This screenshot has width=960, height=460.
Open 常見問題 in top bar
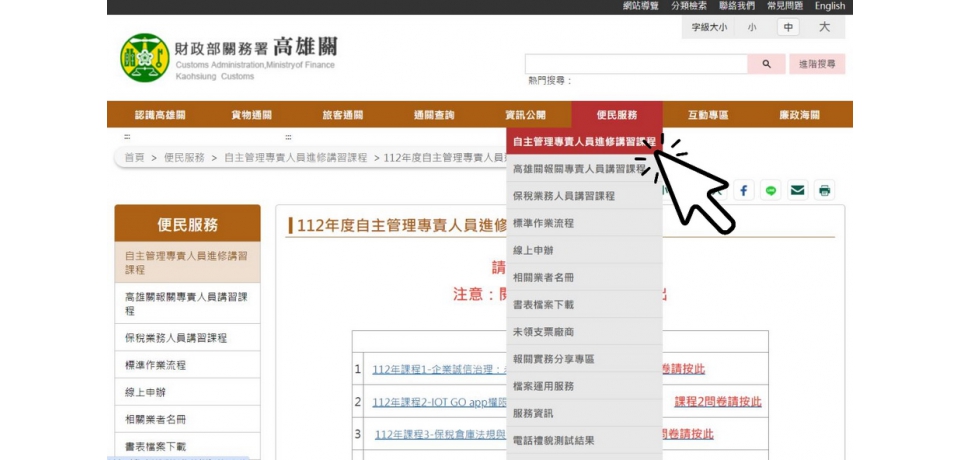click(785, 6)
